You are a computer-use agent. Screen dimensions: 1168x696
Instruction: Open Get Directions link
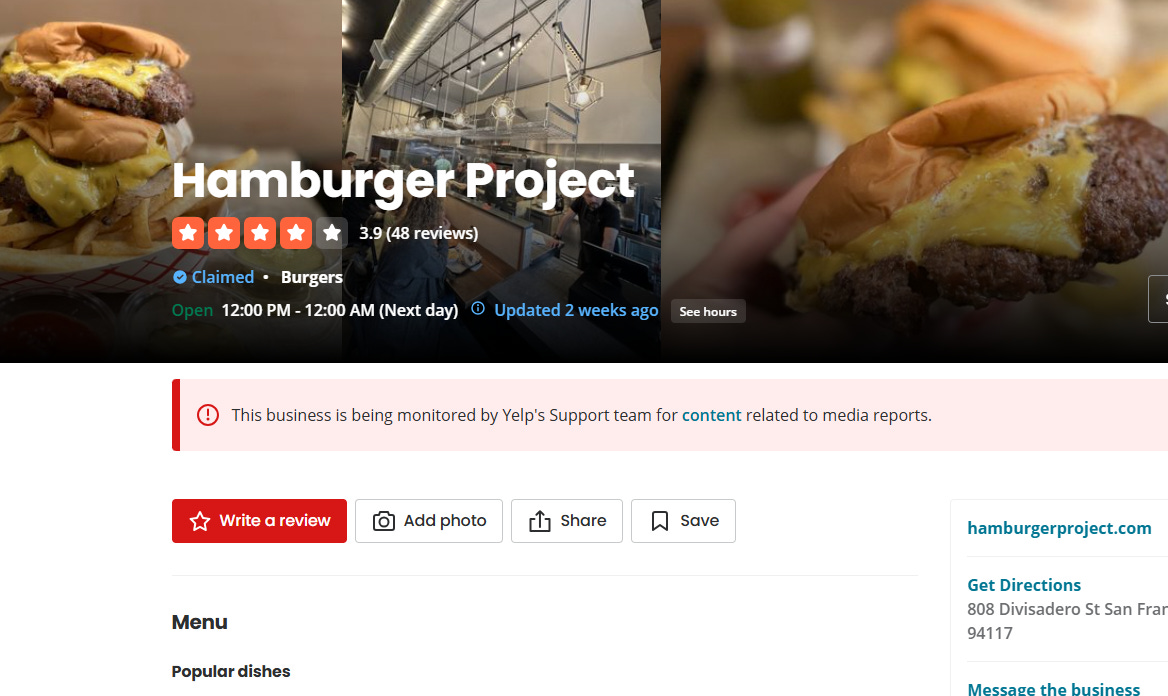(x=1023, y=585)
